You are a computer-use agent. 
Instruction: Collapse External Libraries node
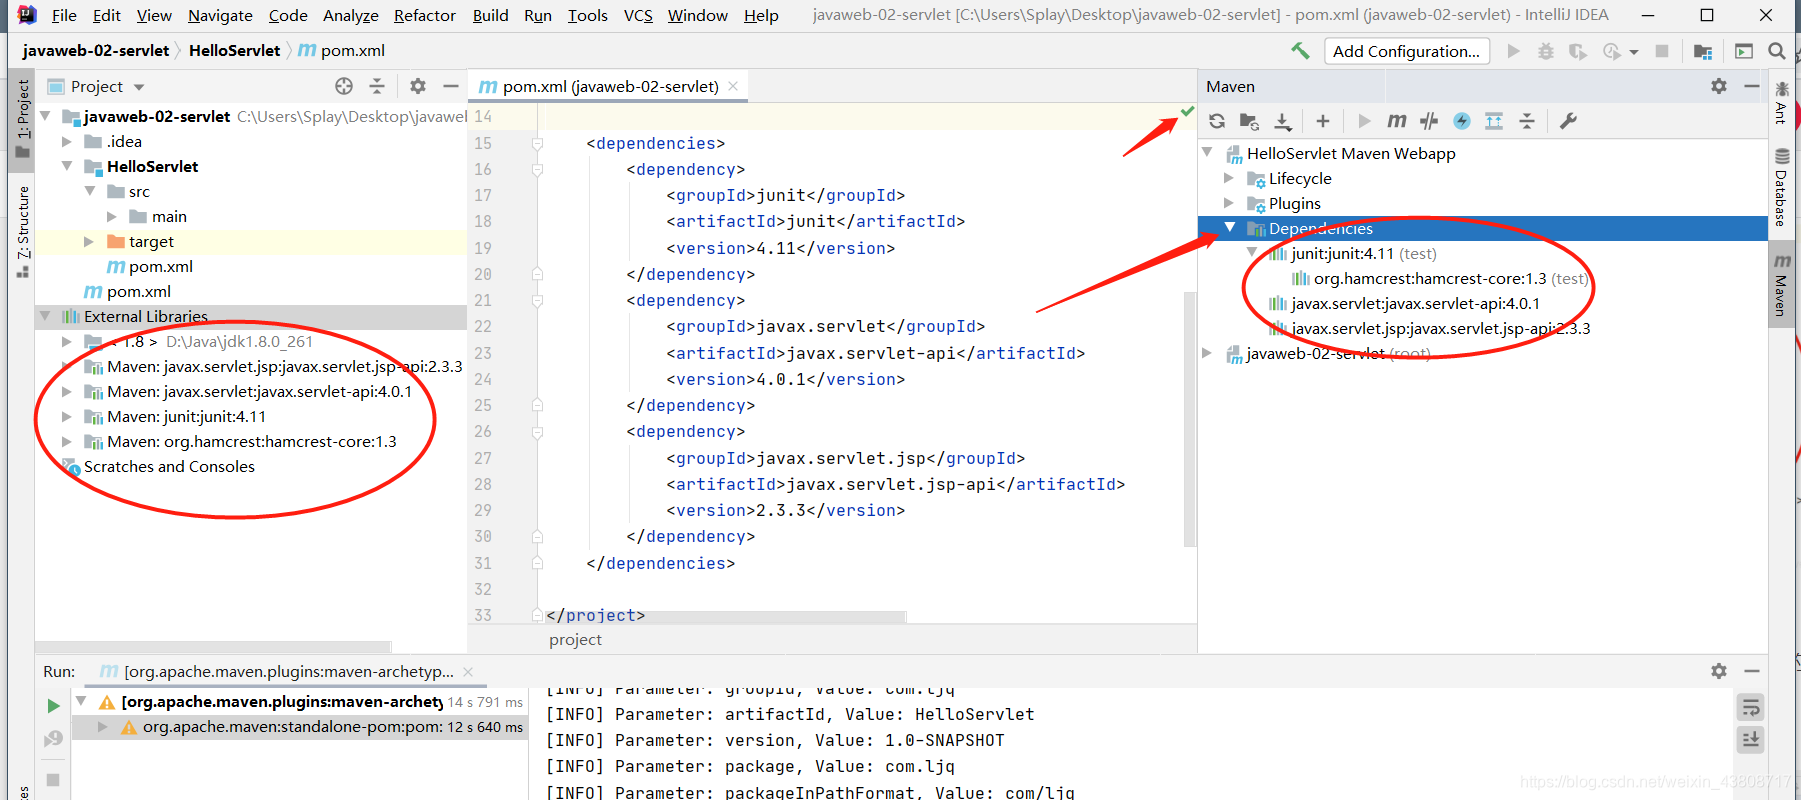tap(45, 317)
